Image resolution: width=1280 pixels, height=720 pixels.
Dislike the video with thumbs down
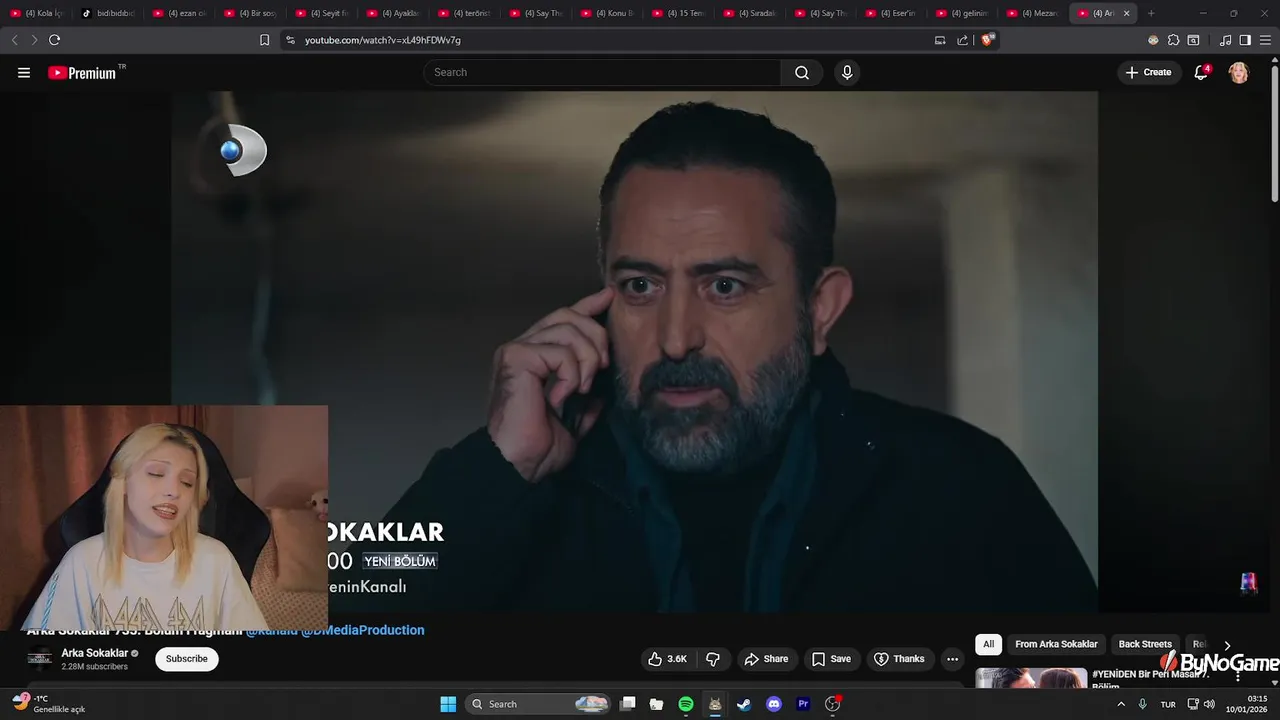[x=713, y=659]
